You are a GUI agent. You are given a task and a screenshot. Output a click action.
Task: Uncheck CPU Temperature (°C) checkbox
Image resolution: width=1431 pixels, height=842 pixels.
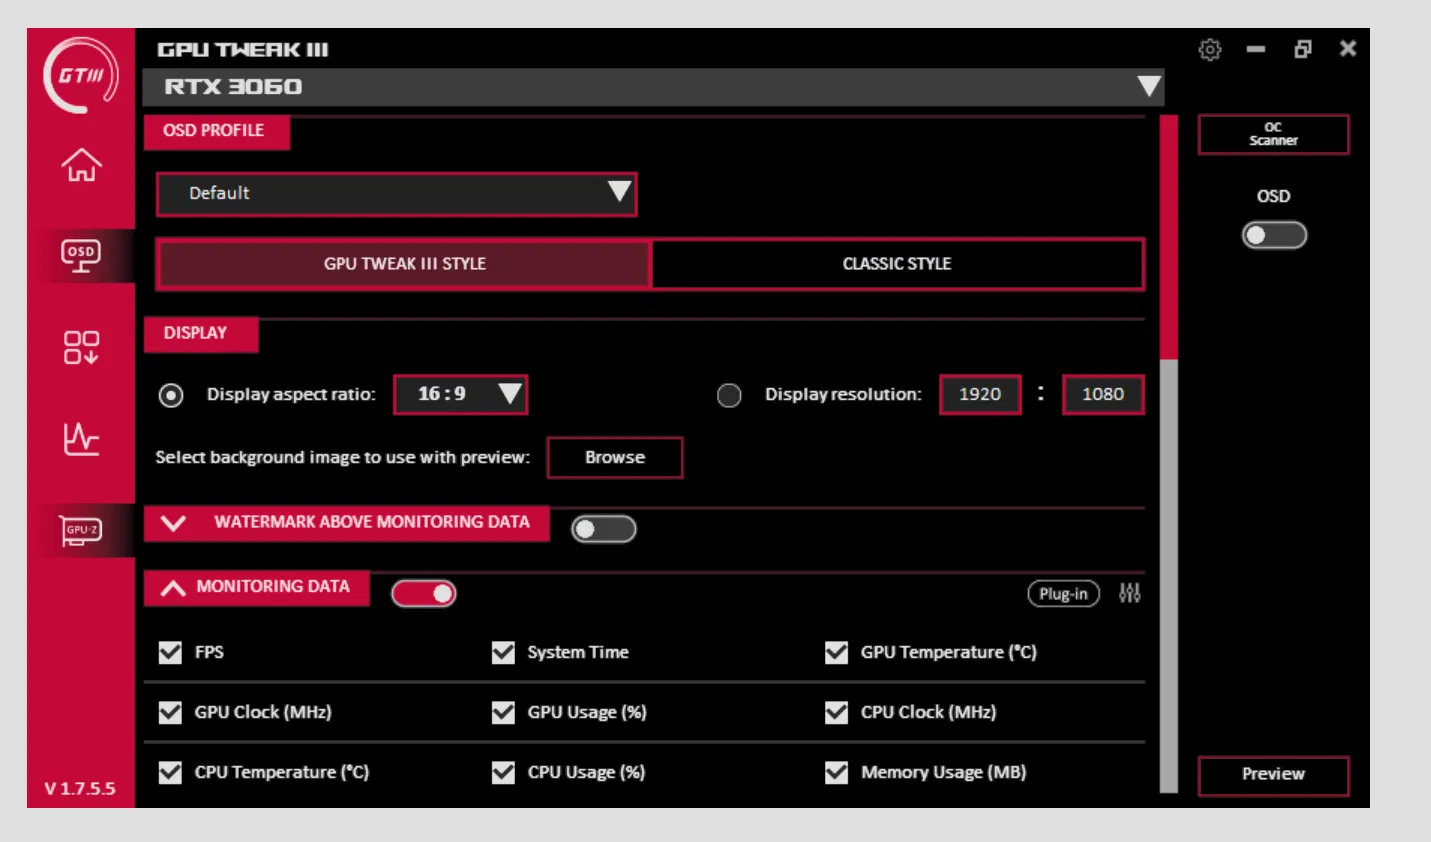(170, 773)
